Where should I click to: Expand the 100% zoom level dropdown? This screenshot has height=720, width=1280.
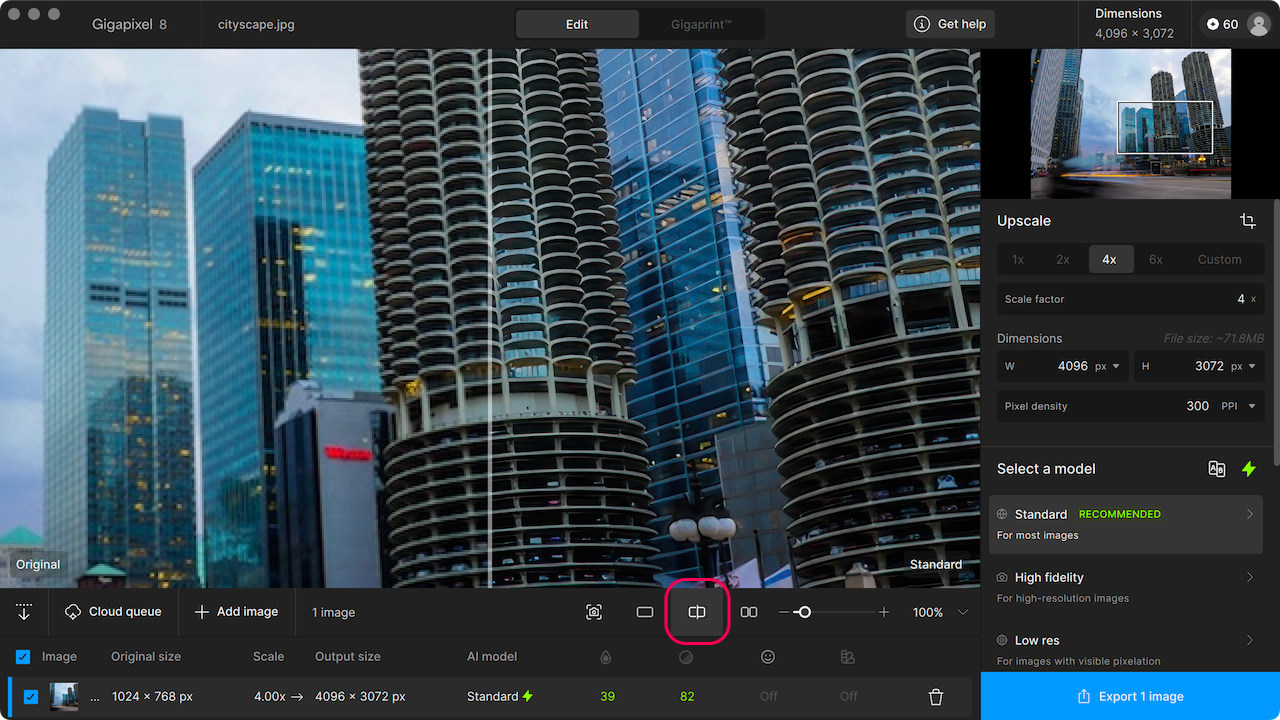[x=962, y=612]
